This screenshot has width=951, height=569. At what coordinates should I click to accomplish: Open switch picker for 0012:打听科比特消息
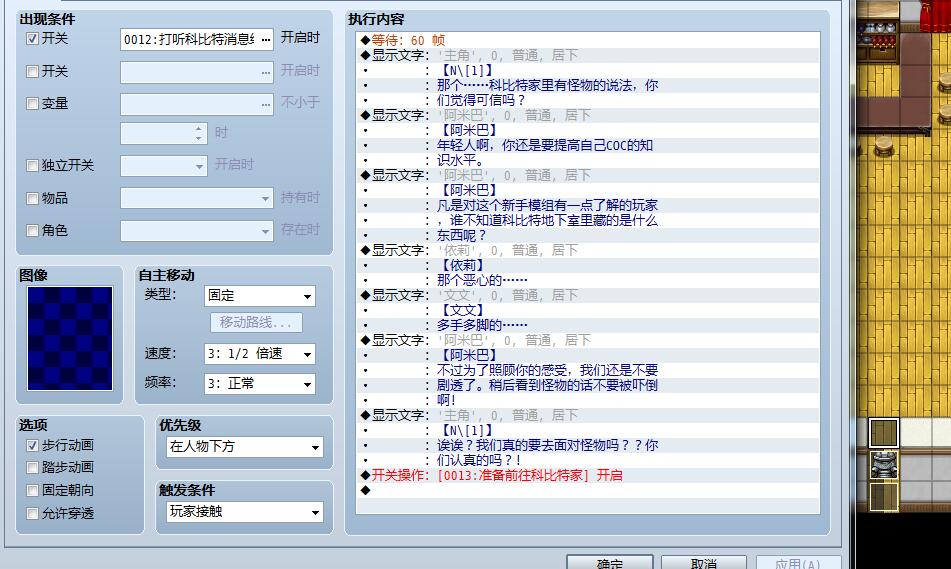coord(266,39)
